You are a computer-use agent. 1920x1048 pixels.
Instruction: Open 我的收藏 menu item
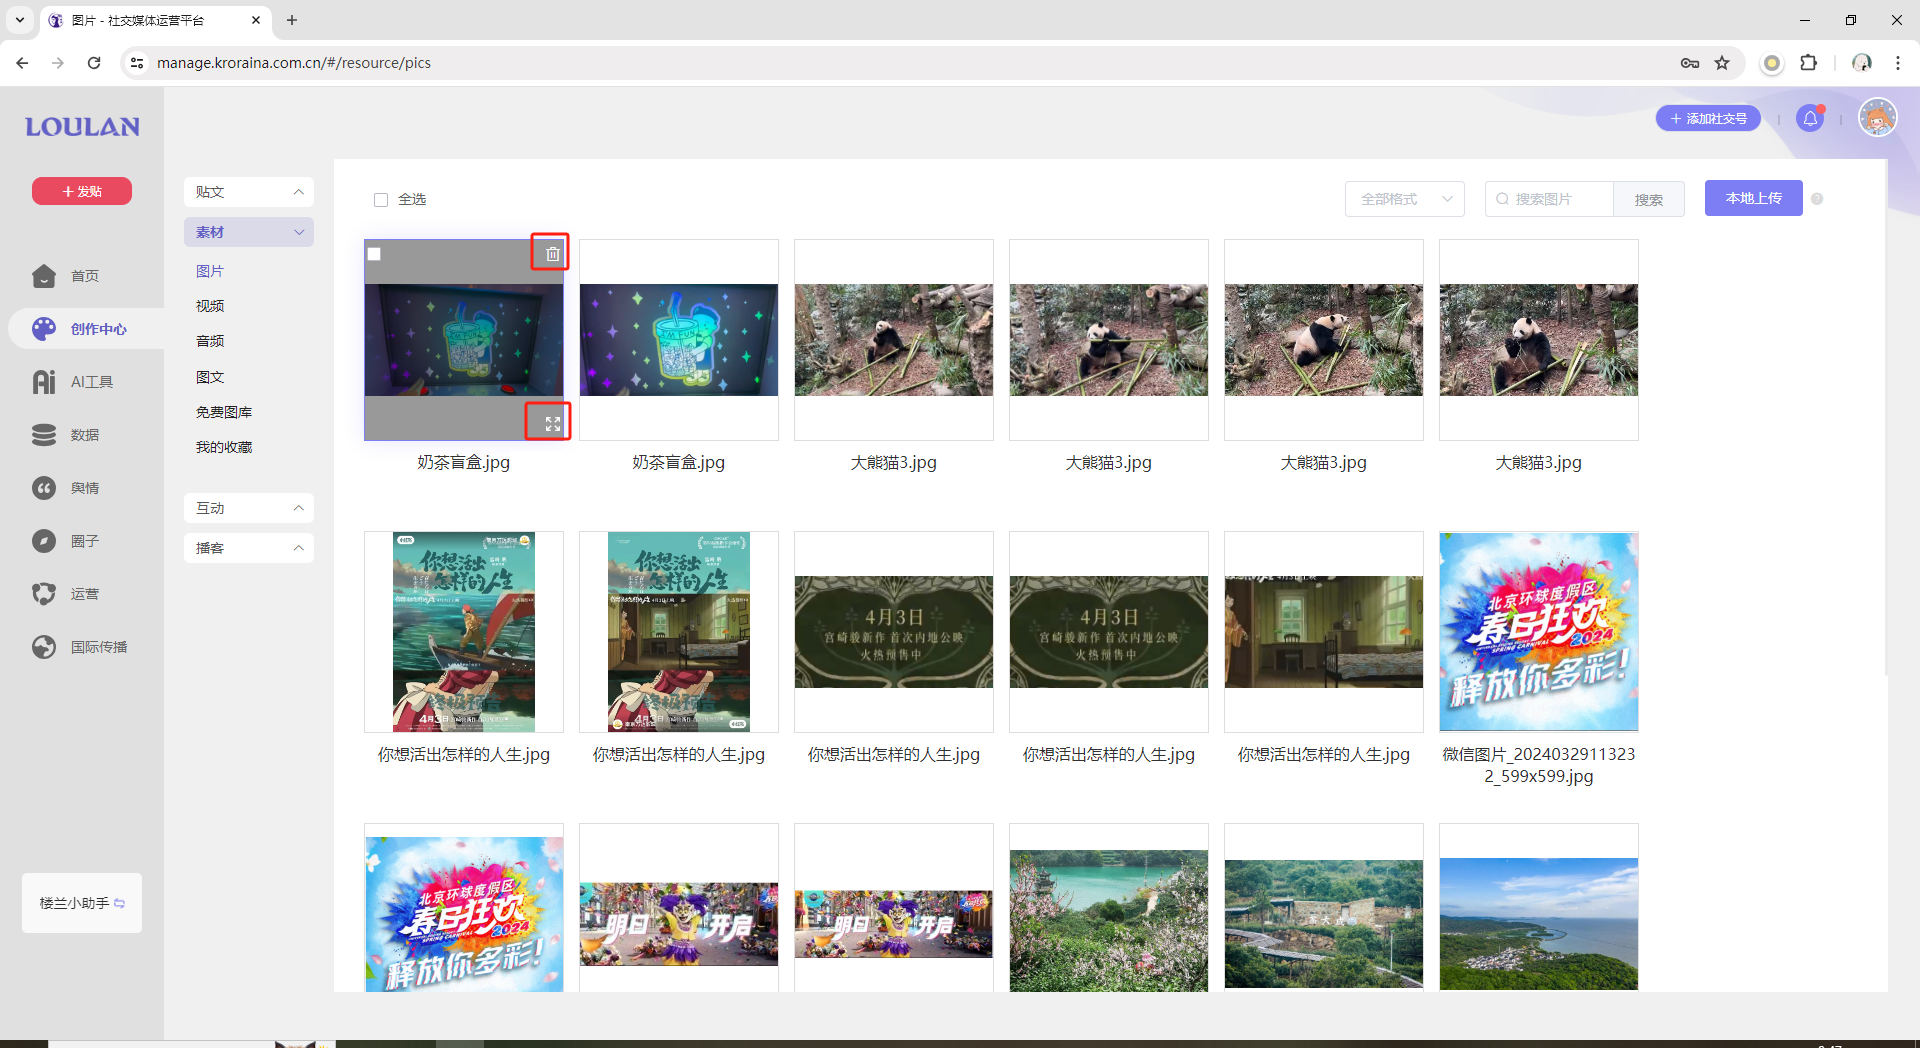224,447
